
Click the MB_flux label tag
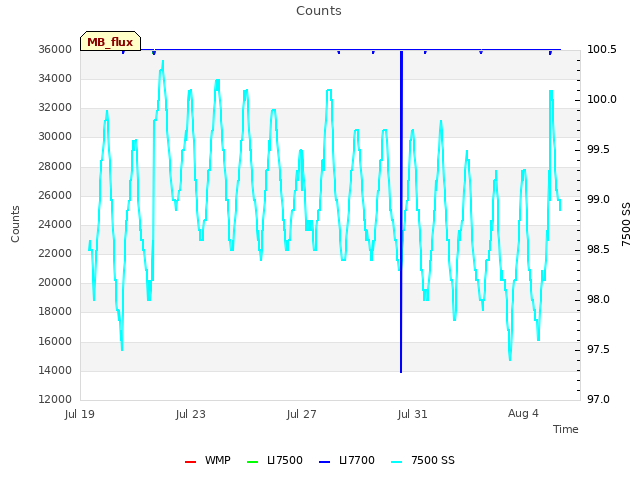point(110,41)
